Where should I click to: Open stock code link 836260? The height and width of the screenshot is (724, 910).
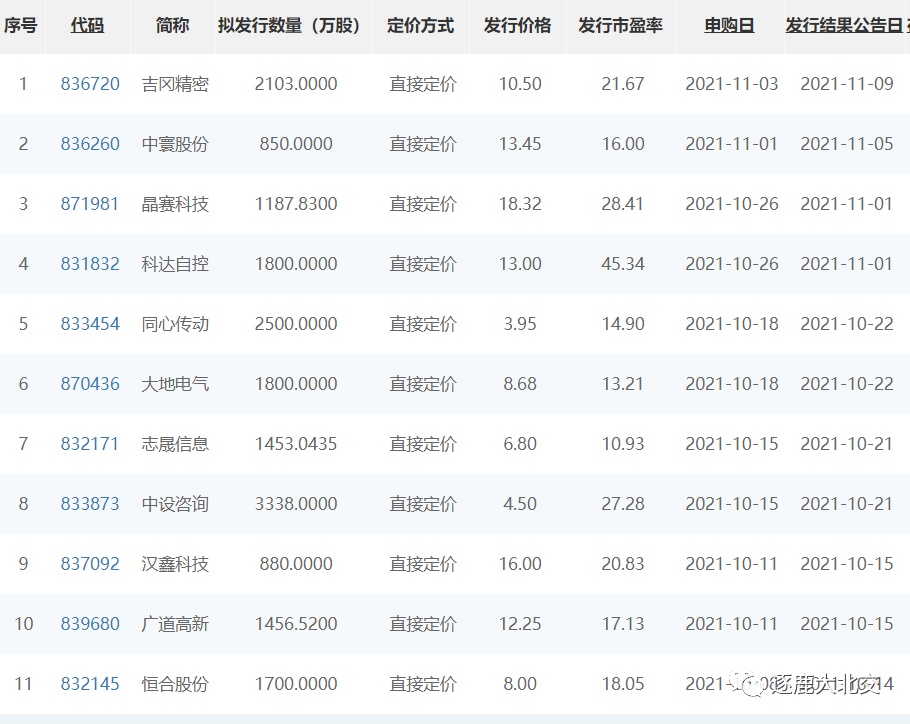tap(90, 144)
